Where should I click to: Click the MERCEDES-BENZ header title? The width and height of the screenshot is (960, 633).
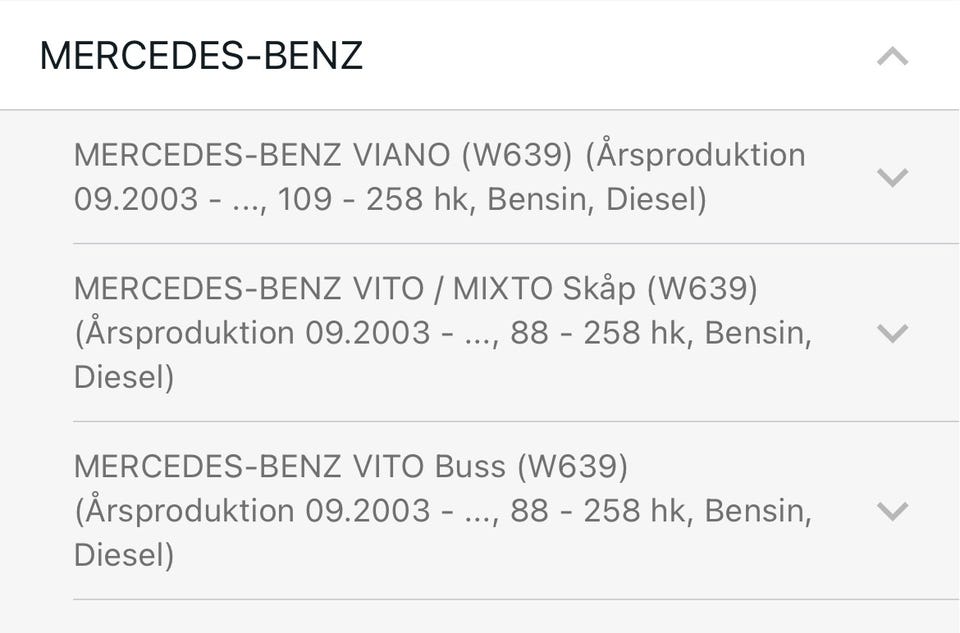(x=201, y=56)
